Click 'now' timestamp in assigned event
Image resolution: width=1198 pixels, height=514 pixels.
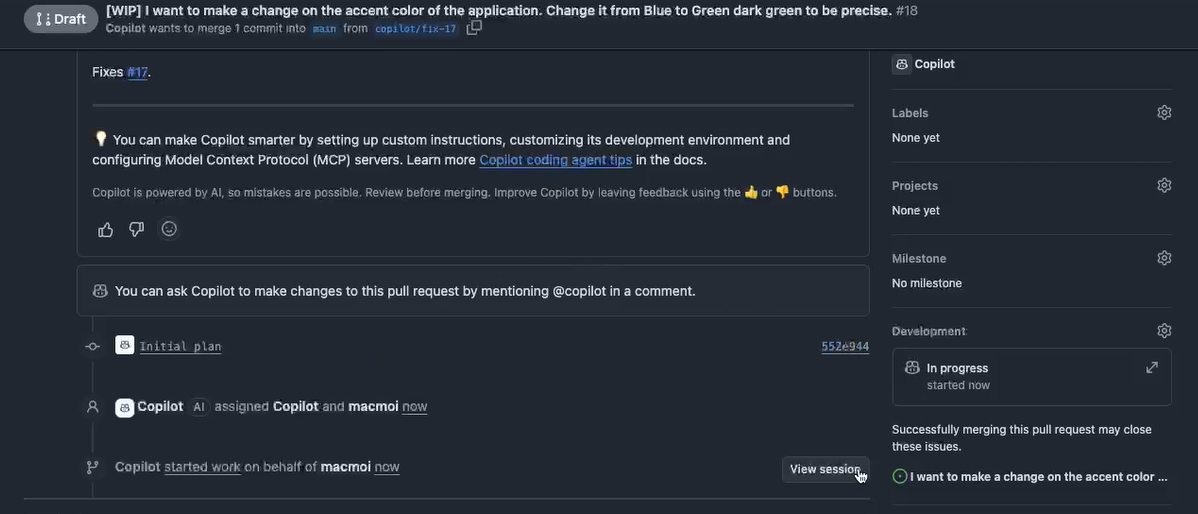[414, 406]
